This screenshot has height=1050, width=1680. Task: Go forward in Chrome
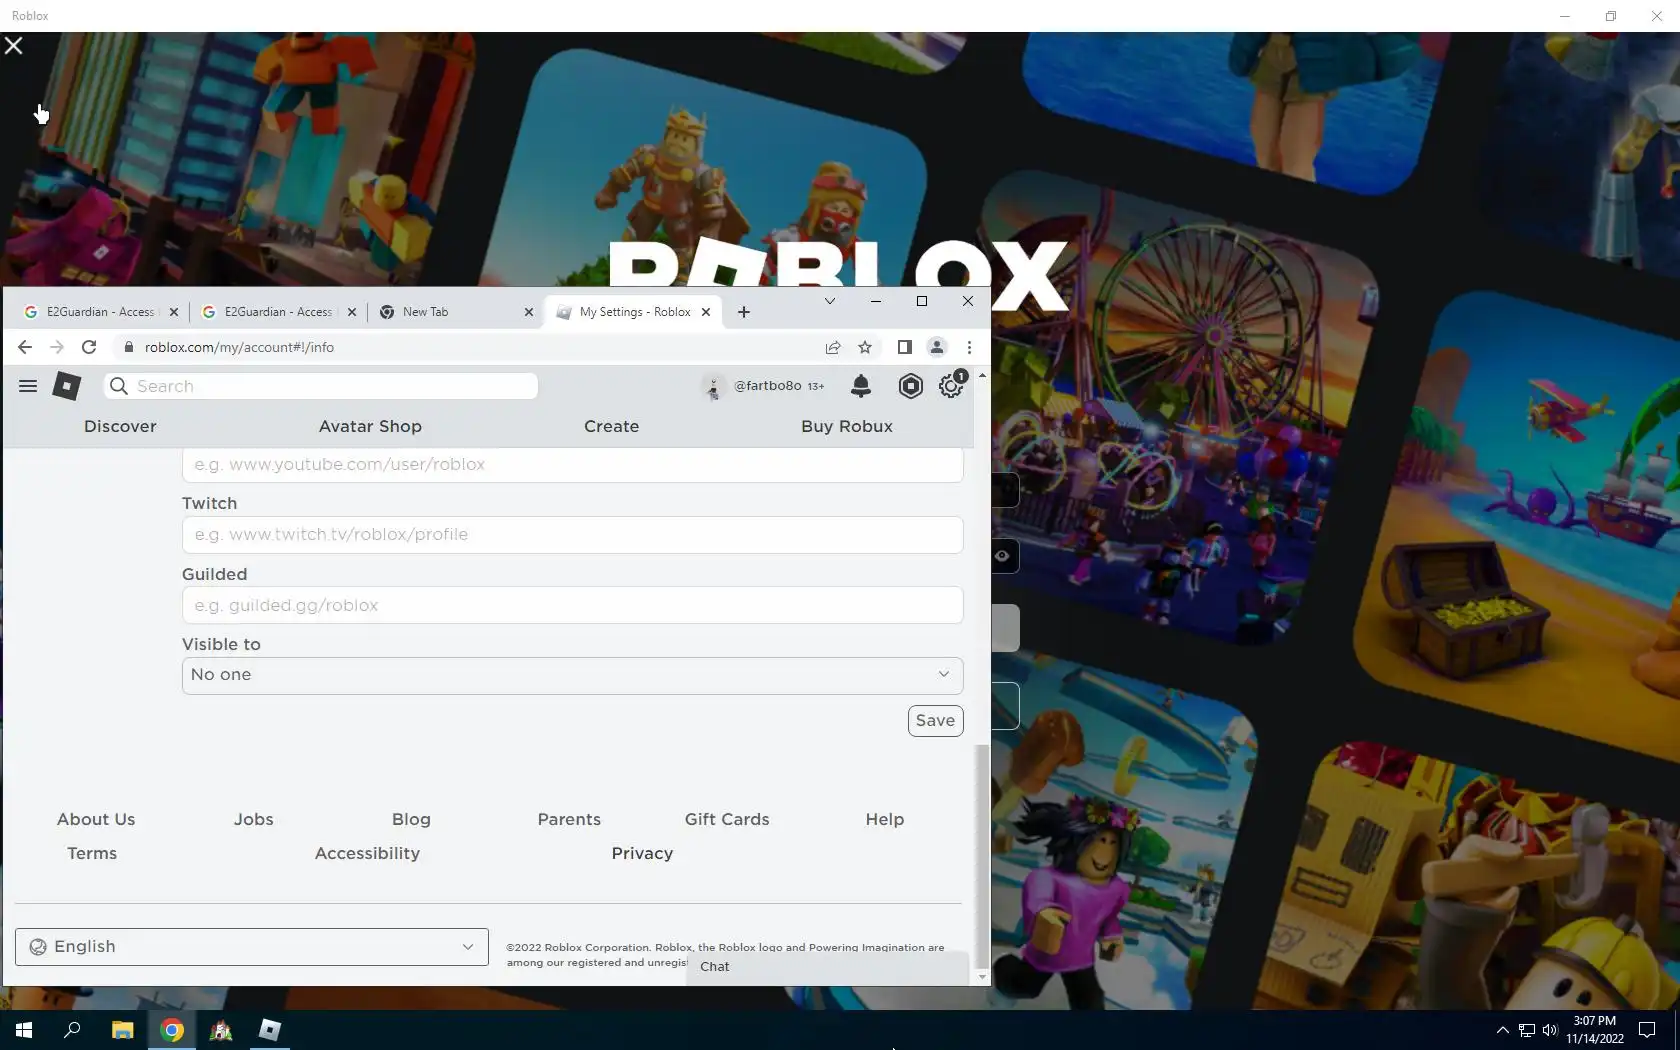click(57, 347)
